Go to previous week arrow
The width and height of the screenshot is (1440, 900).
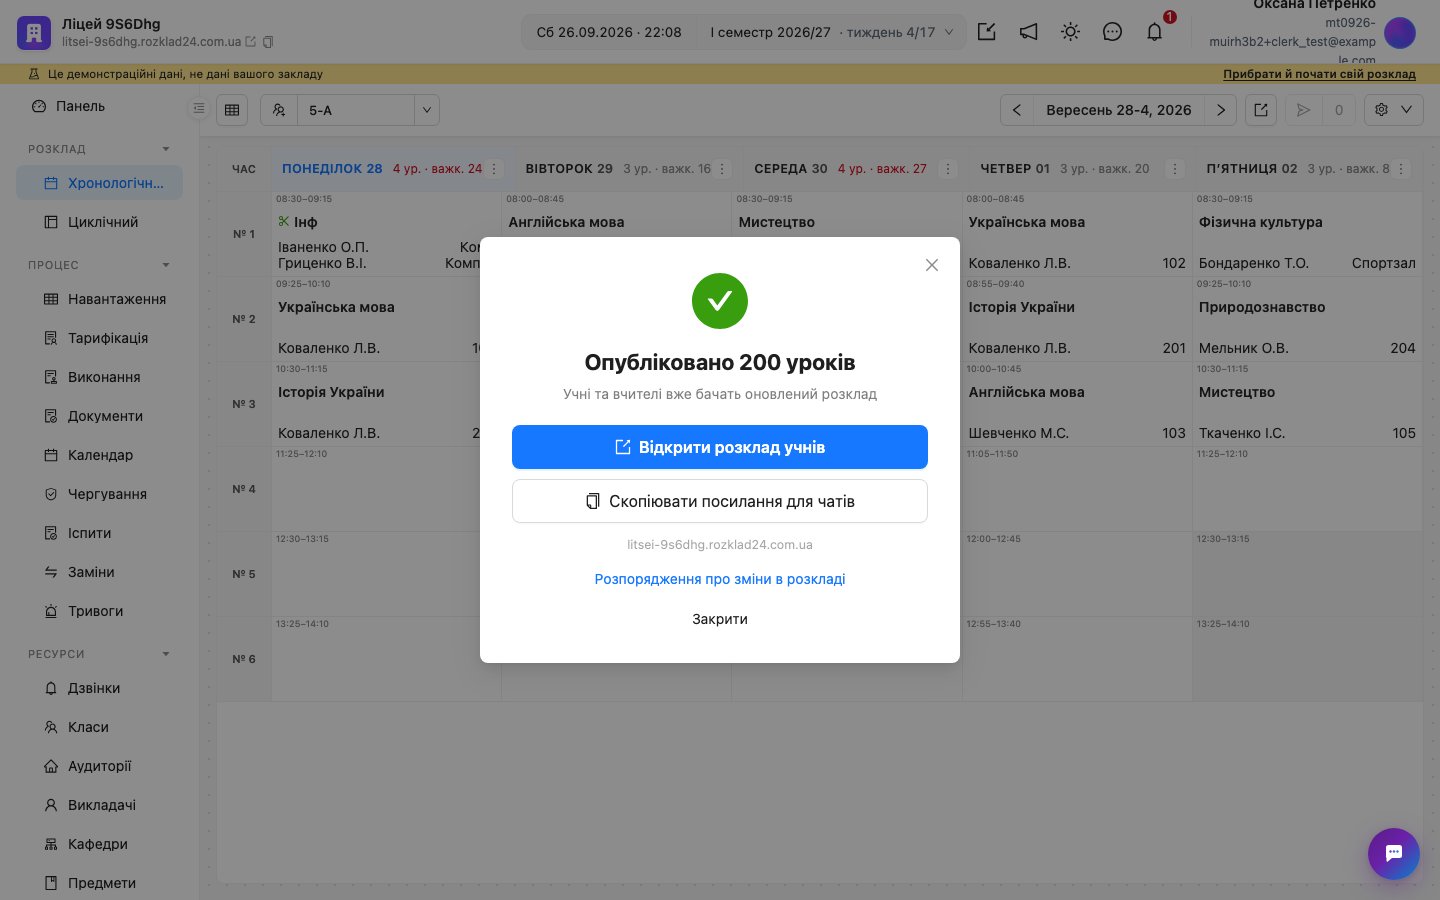1017,110
